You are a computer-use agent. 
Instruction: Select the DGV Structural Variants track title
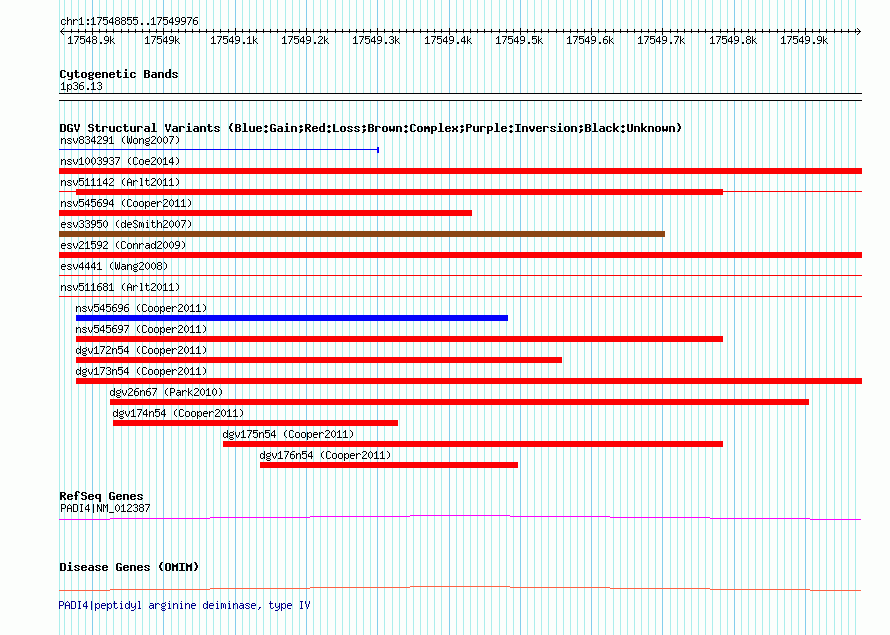(x=370, y=128)
